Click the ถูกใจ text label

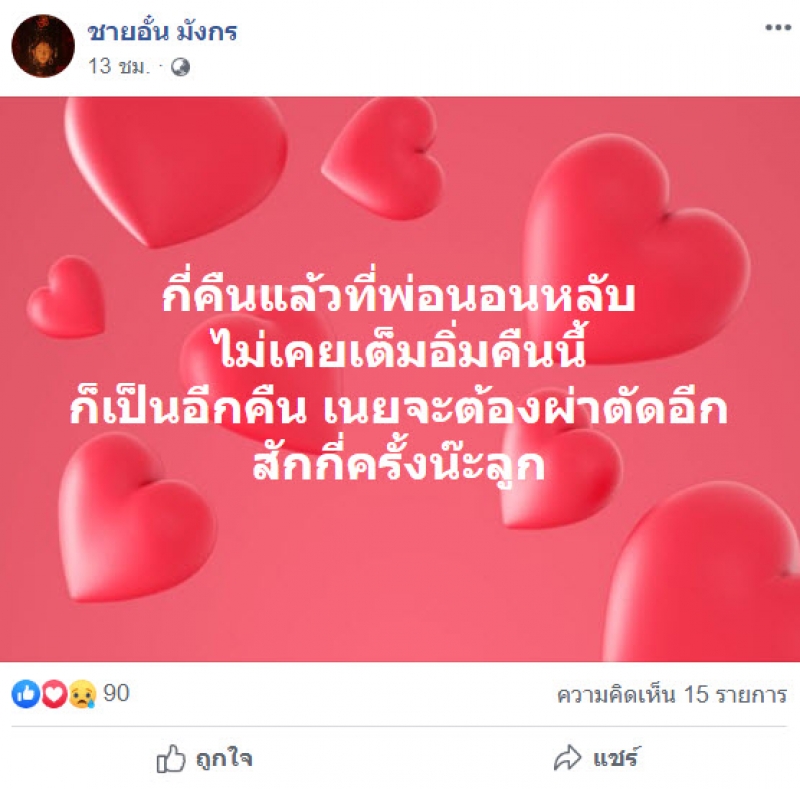pos(224,758)
